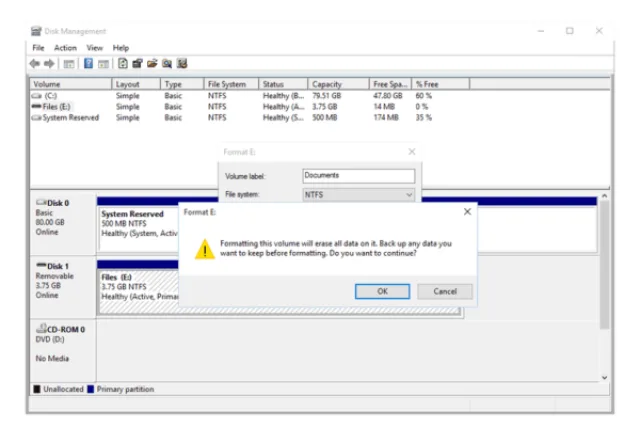
Task: Click the CD-ROM 0 disc icon
Action: point(41,328)
